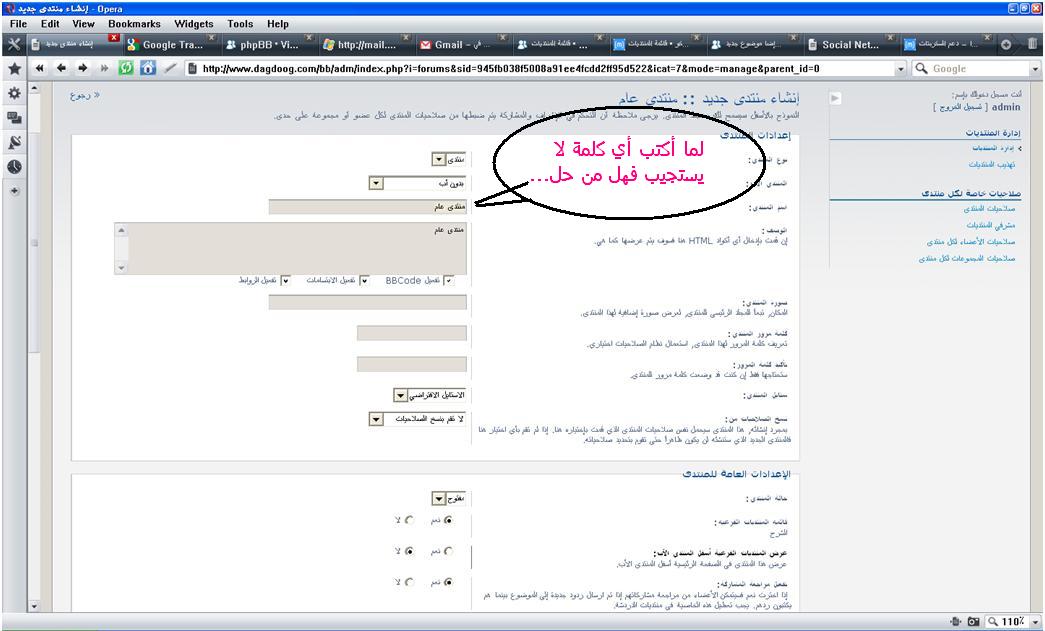Click the wrench panel toggle icon
Screen dimensions: 1045x631
pyautogui.click(x=14, y=44)
